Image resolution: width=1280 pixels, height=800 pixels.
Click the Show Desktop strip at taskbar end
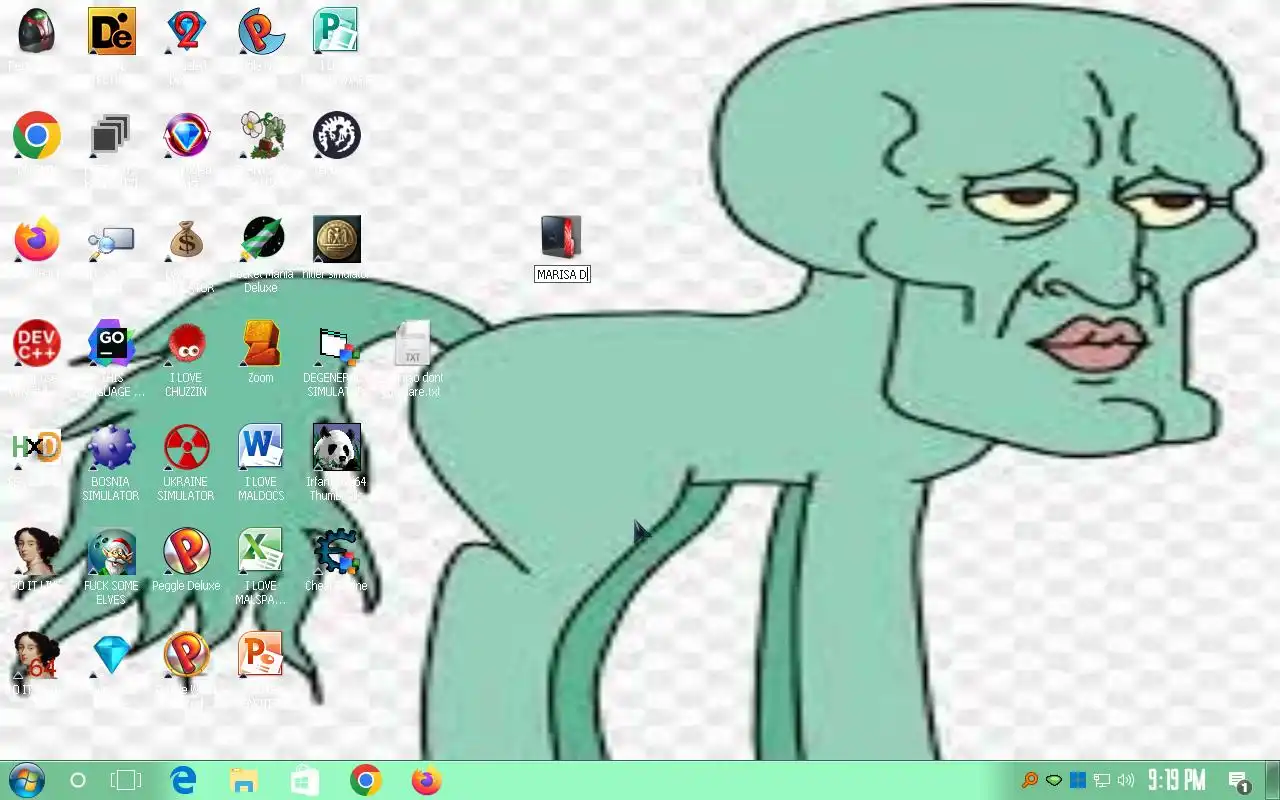(x=1274, y=780)
